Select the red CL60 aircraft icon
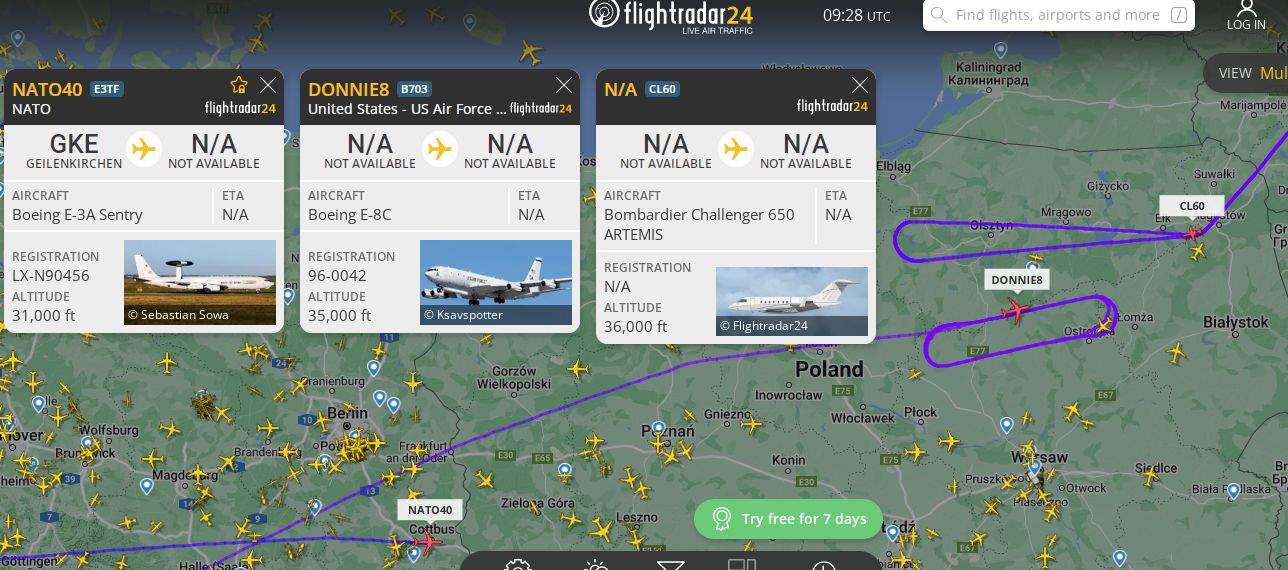This screenshot has height=570, width=1288. tap(1192, 232)
